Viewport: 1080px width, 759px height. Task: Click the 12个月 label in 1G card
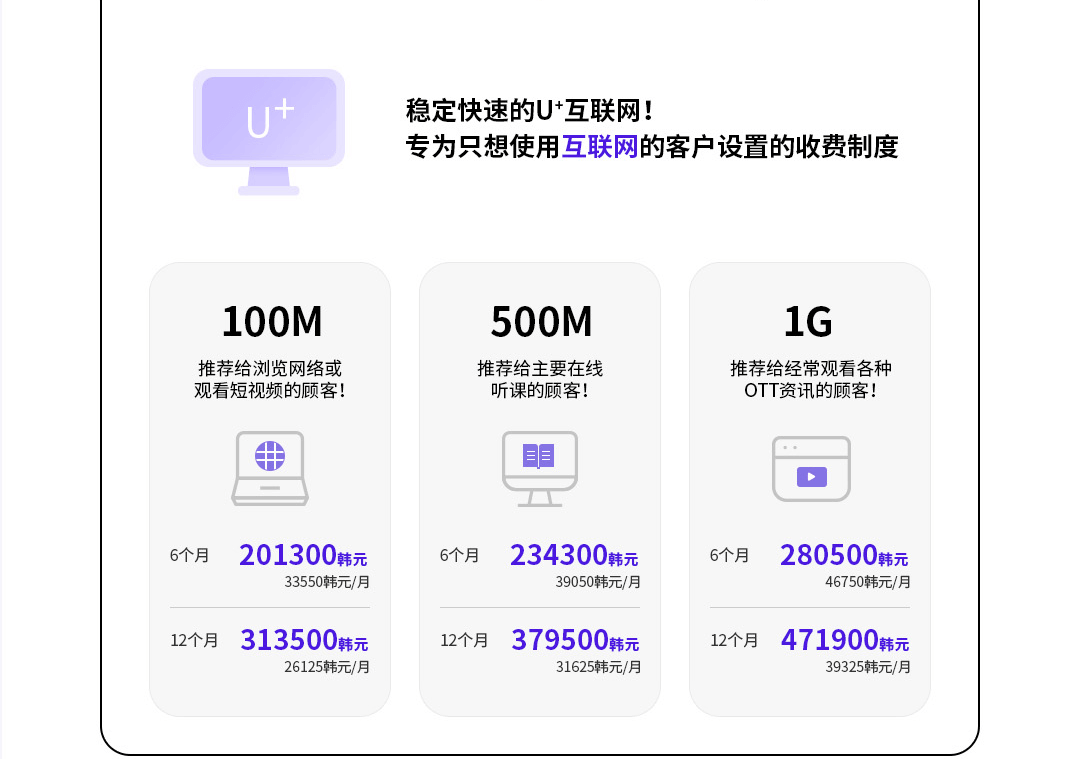point(734,641)
